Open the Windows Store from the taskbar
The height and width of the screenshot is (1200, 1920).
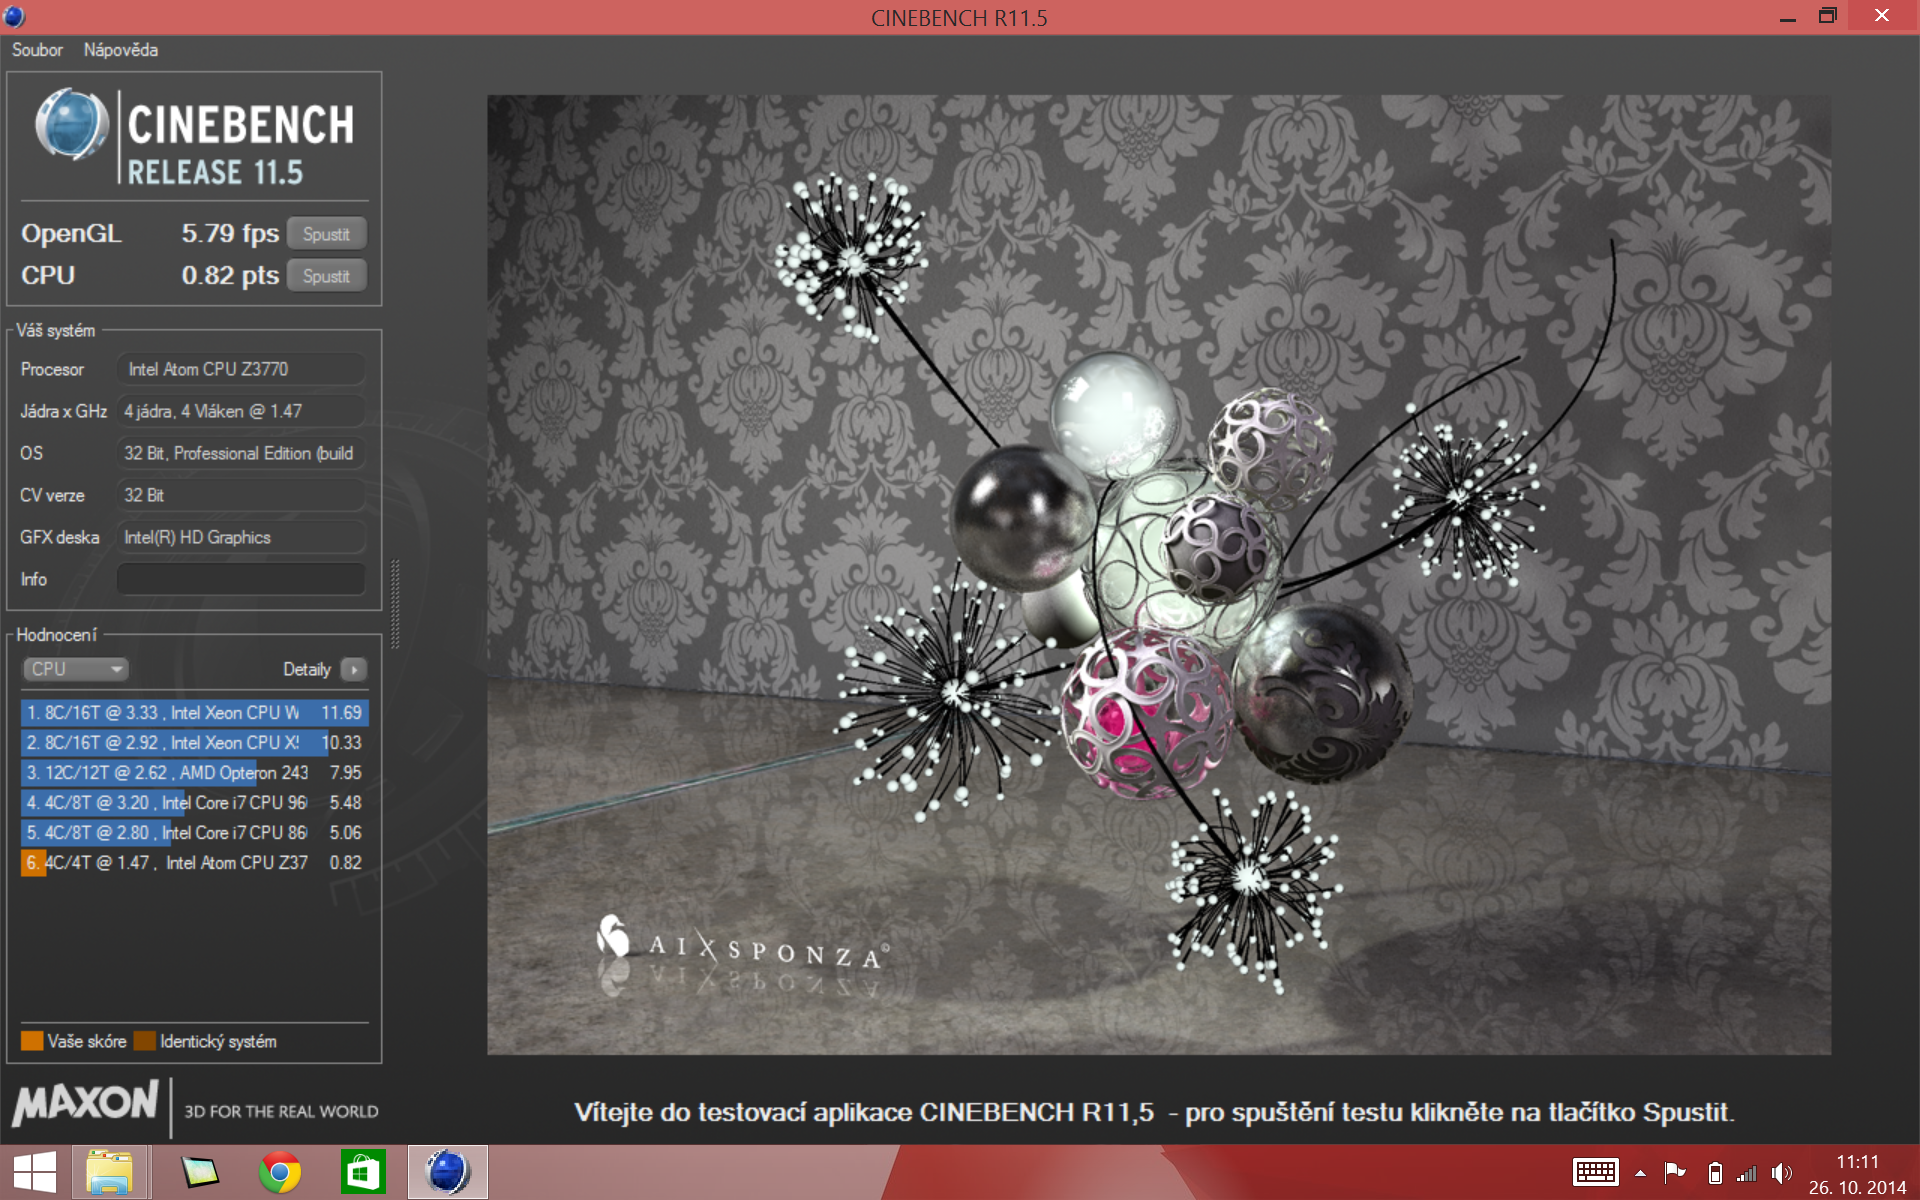coord(361,1172)
